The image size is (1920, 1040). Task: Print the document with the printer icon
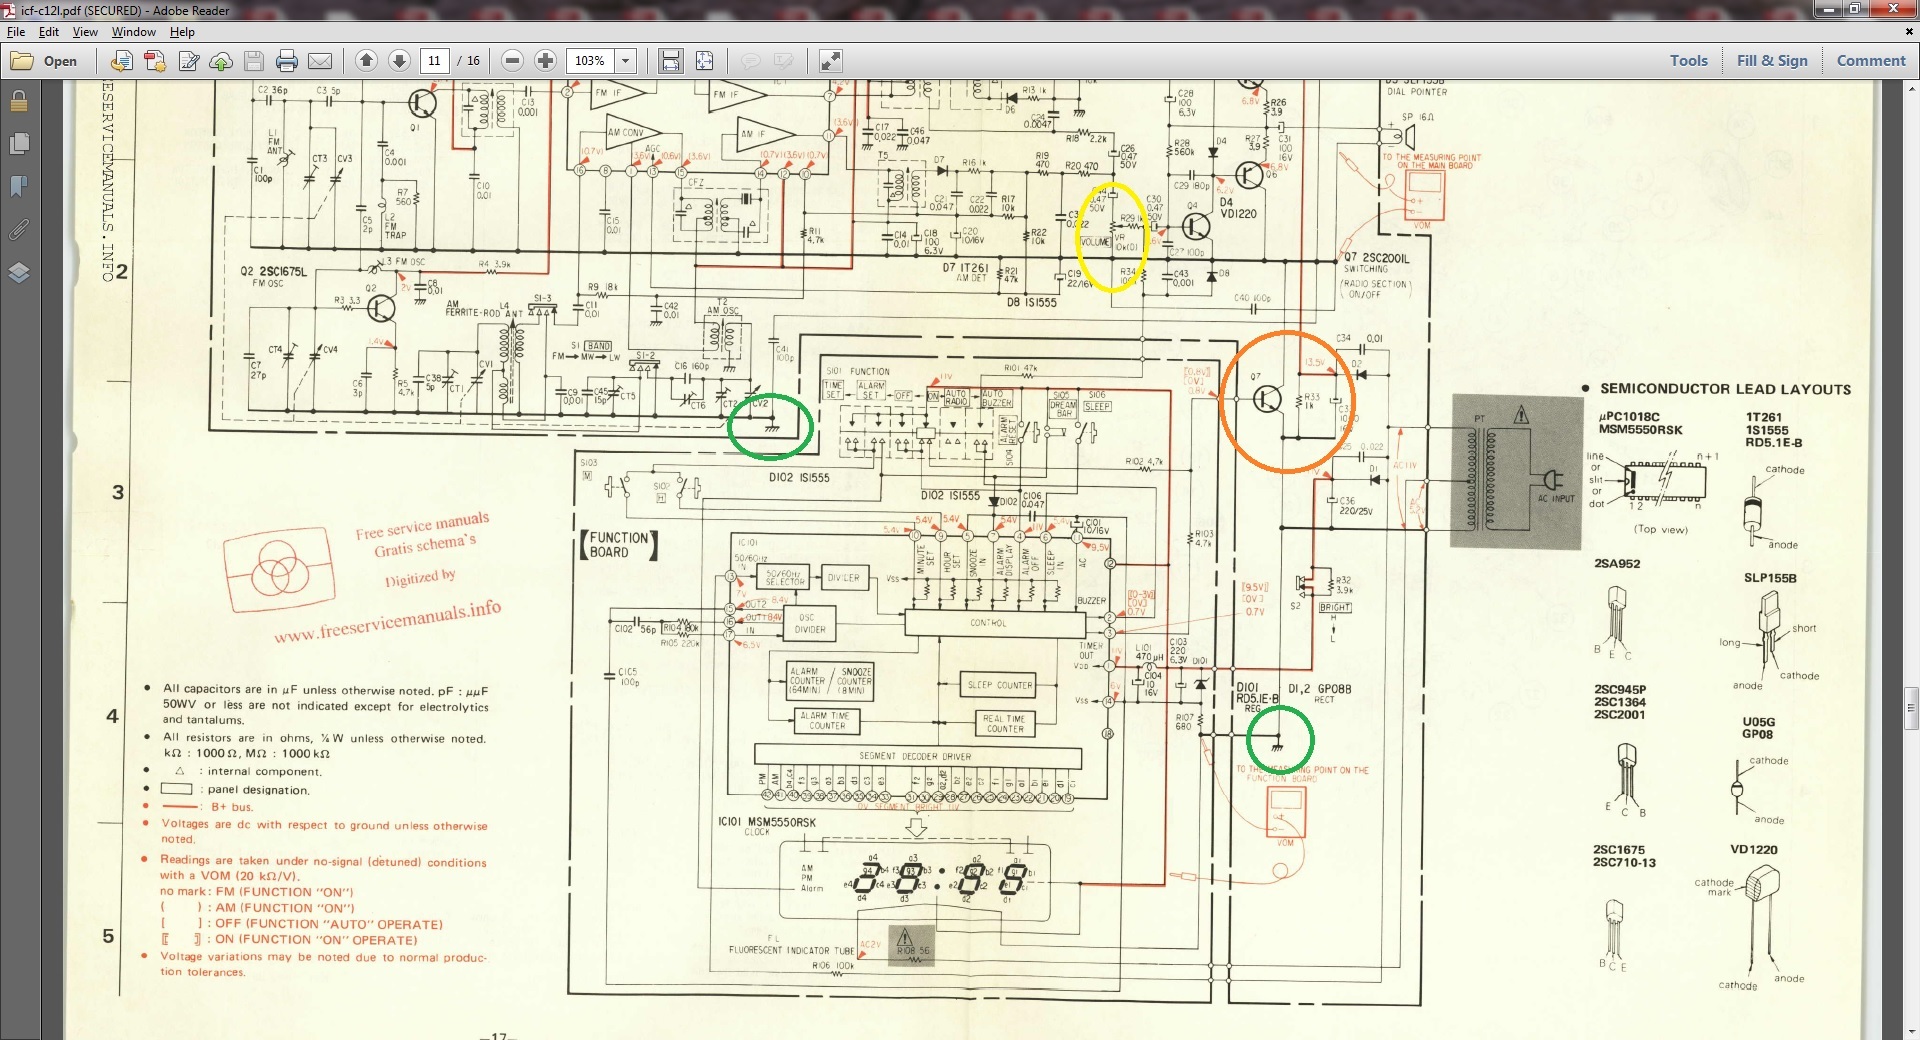pos(287,61)
